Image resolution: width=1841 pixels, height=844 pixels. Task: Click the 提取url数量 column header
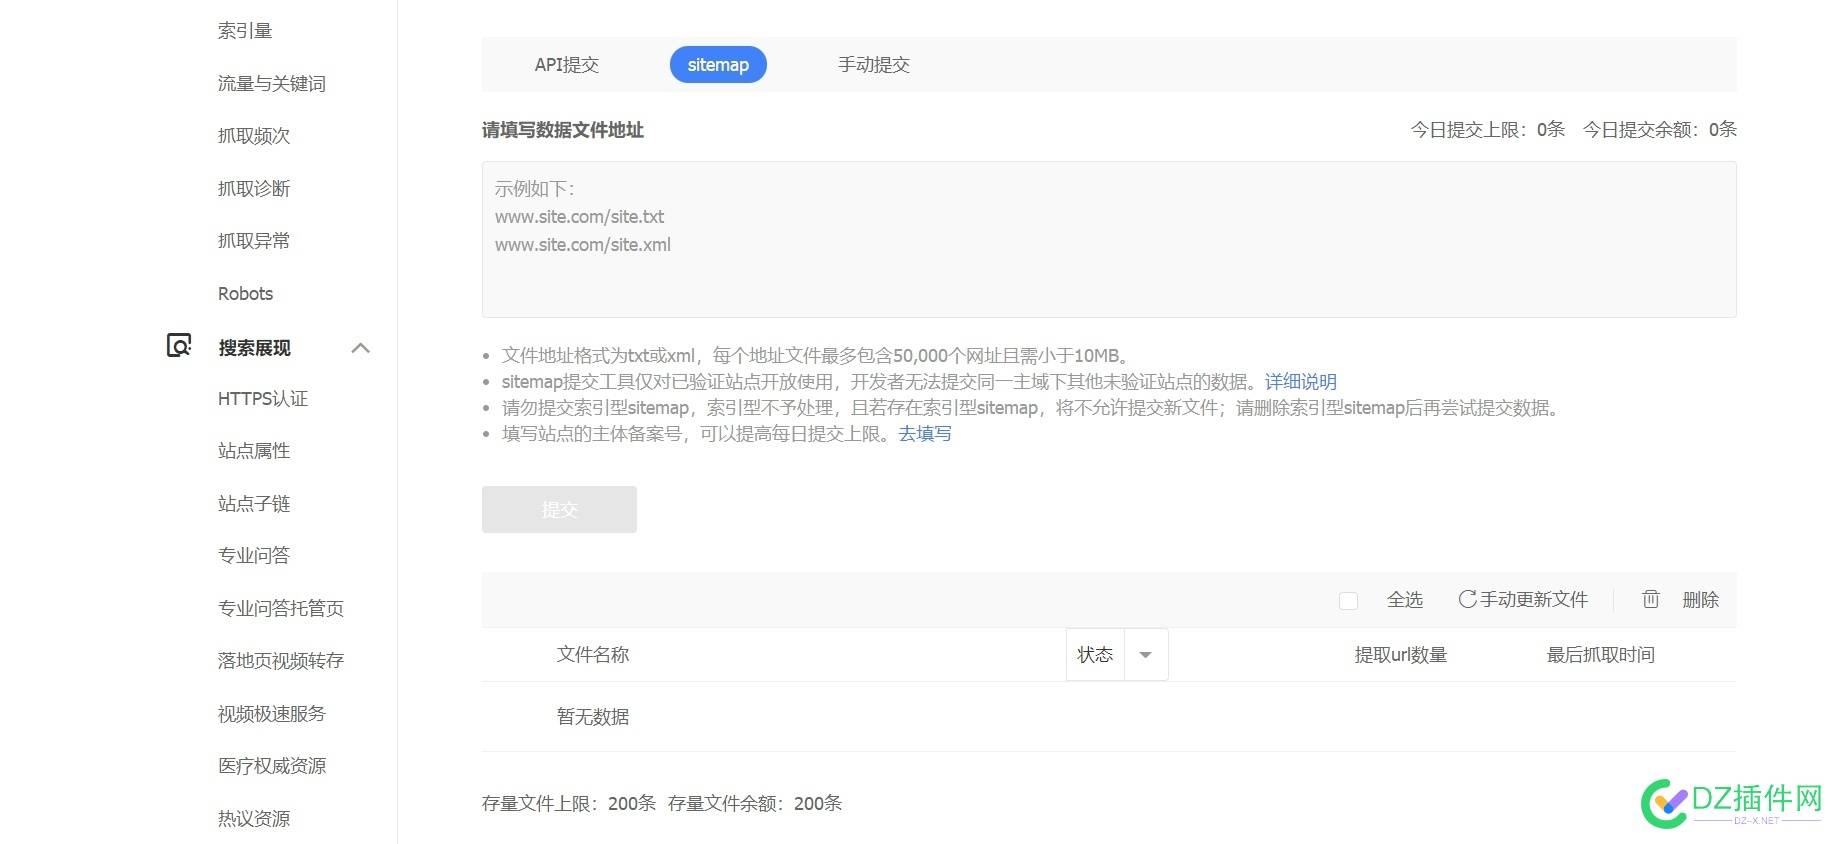tap(1401, 655)
